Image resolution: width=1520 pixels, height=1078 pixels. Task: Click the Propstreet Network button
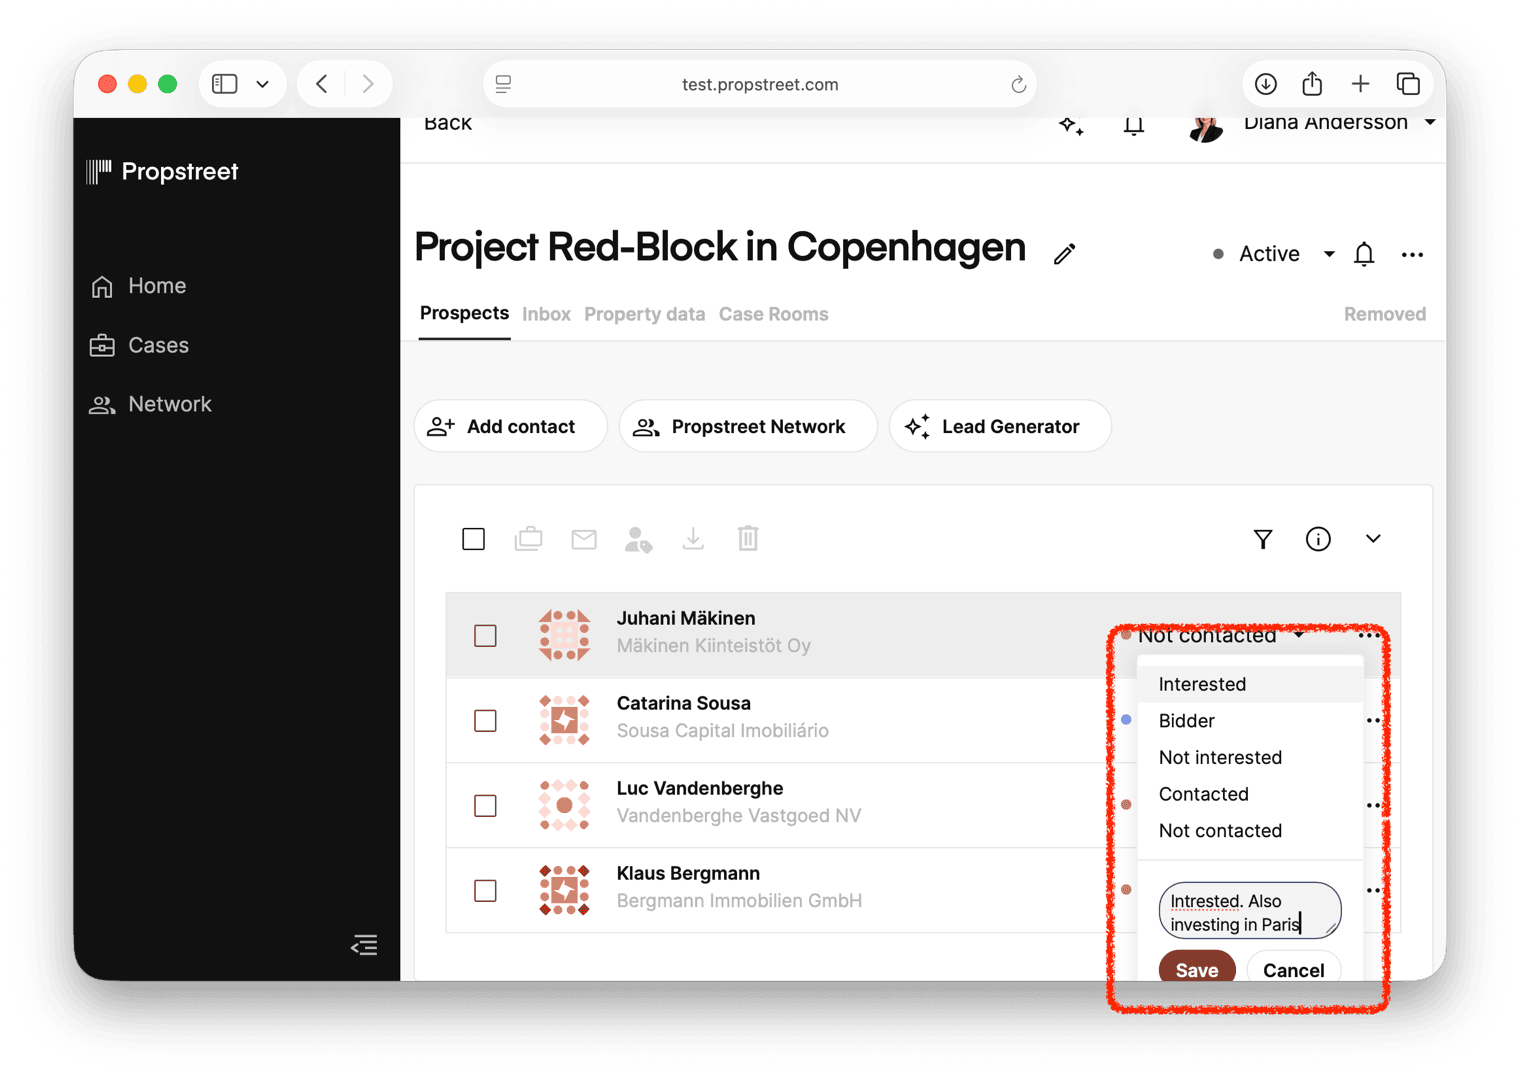[x=747, y=426]
